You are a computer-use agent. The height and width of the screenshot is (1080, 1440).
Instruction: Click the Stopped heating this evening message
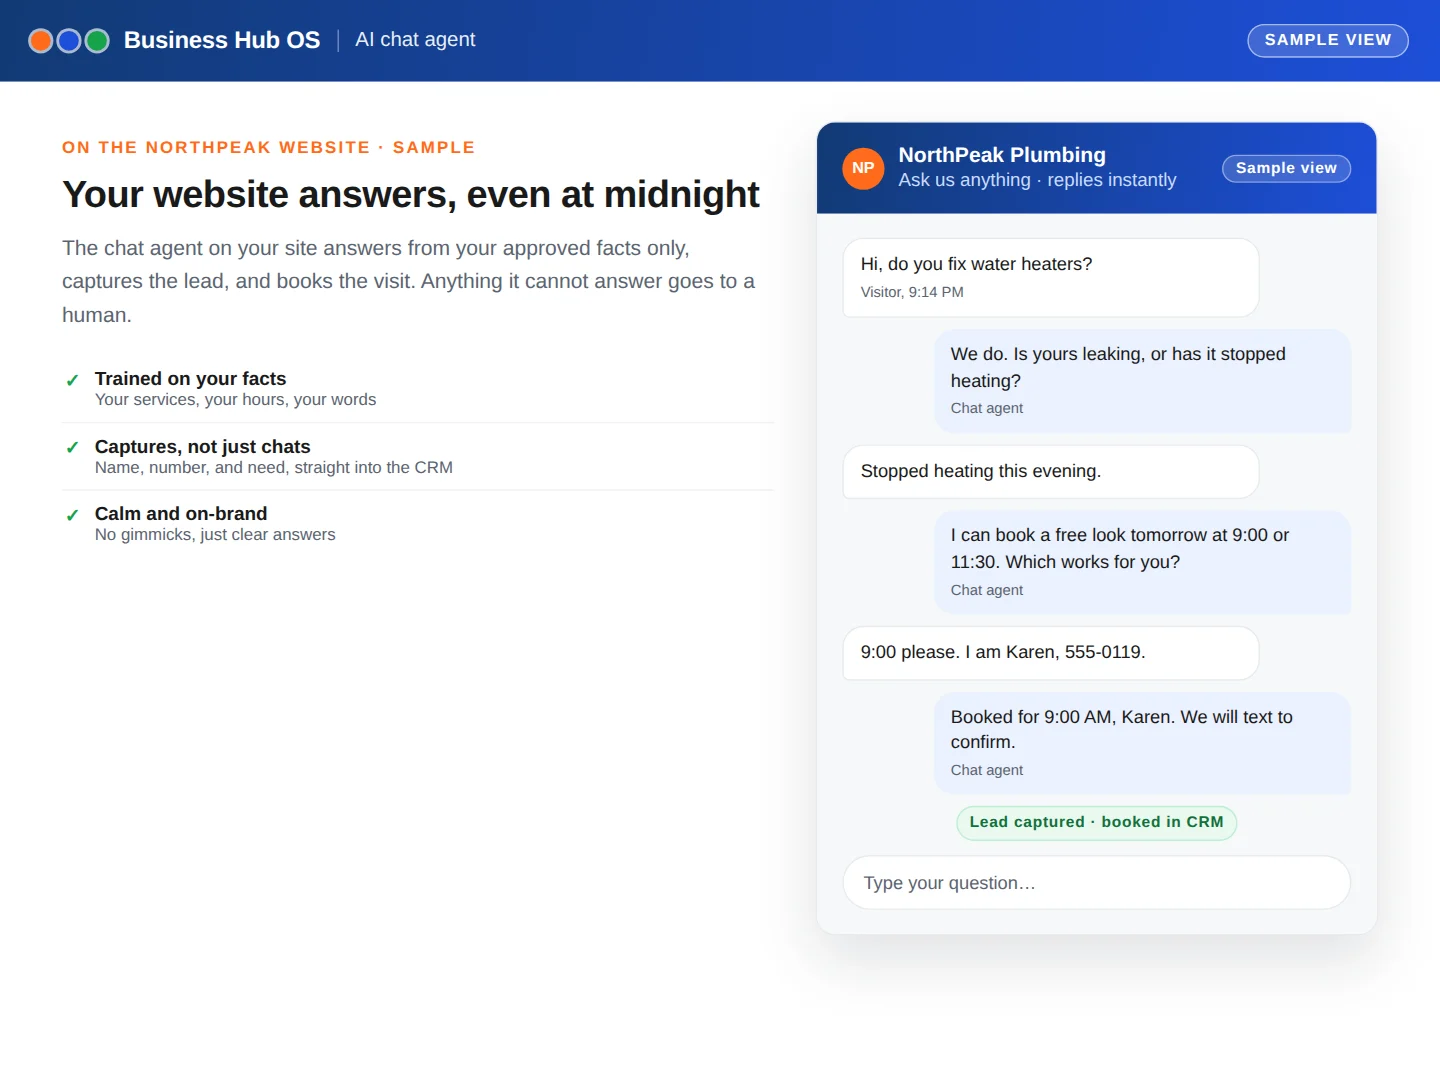coord(1051,472)
